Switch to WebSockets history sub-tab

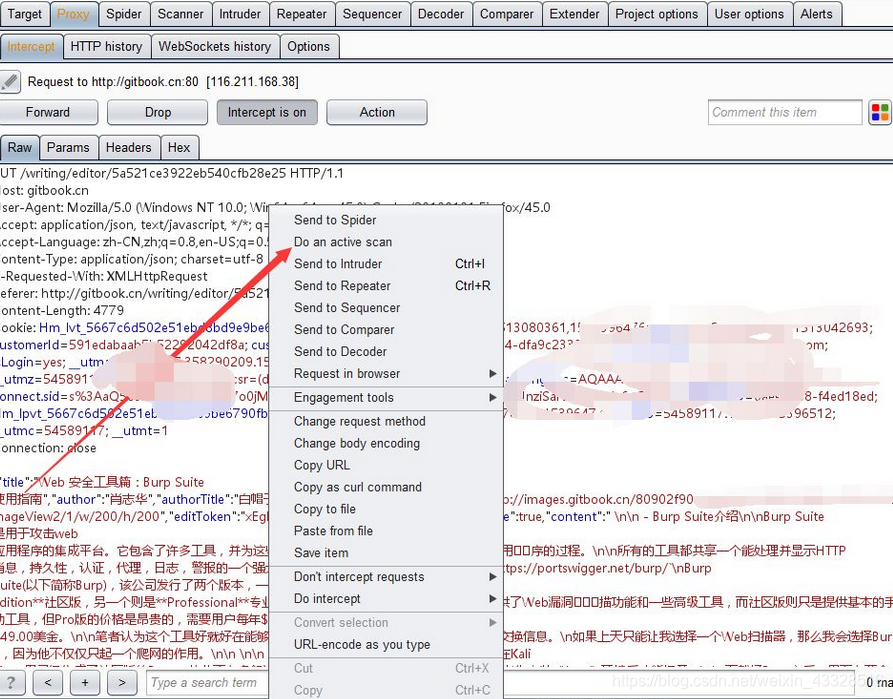215,47
